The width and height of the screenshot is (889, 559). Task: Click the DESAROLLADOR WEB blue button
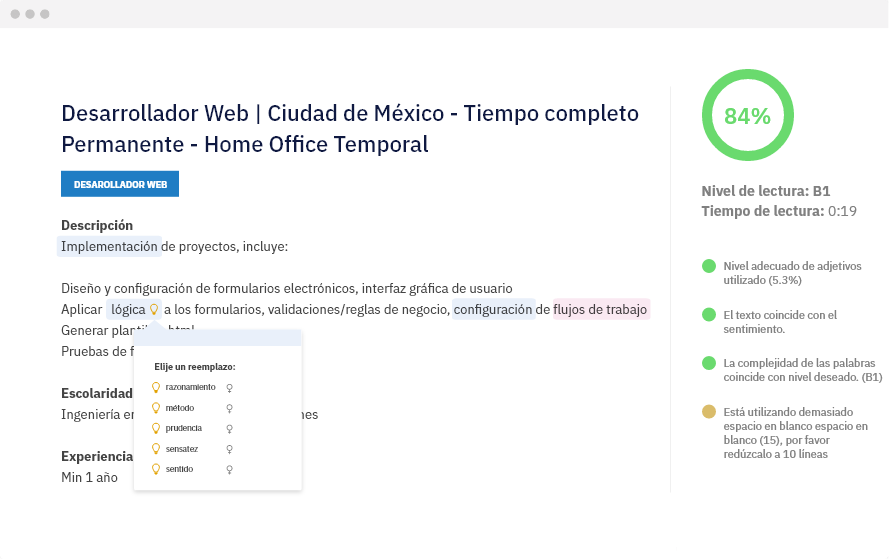[x=120, y=184]
